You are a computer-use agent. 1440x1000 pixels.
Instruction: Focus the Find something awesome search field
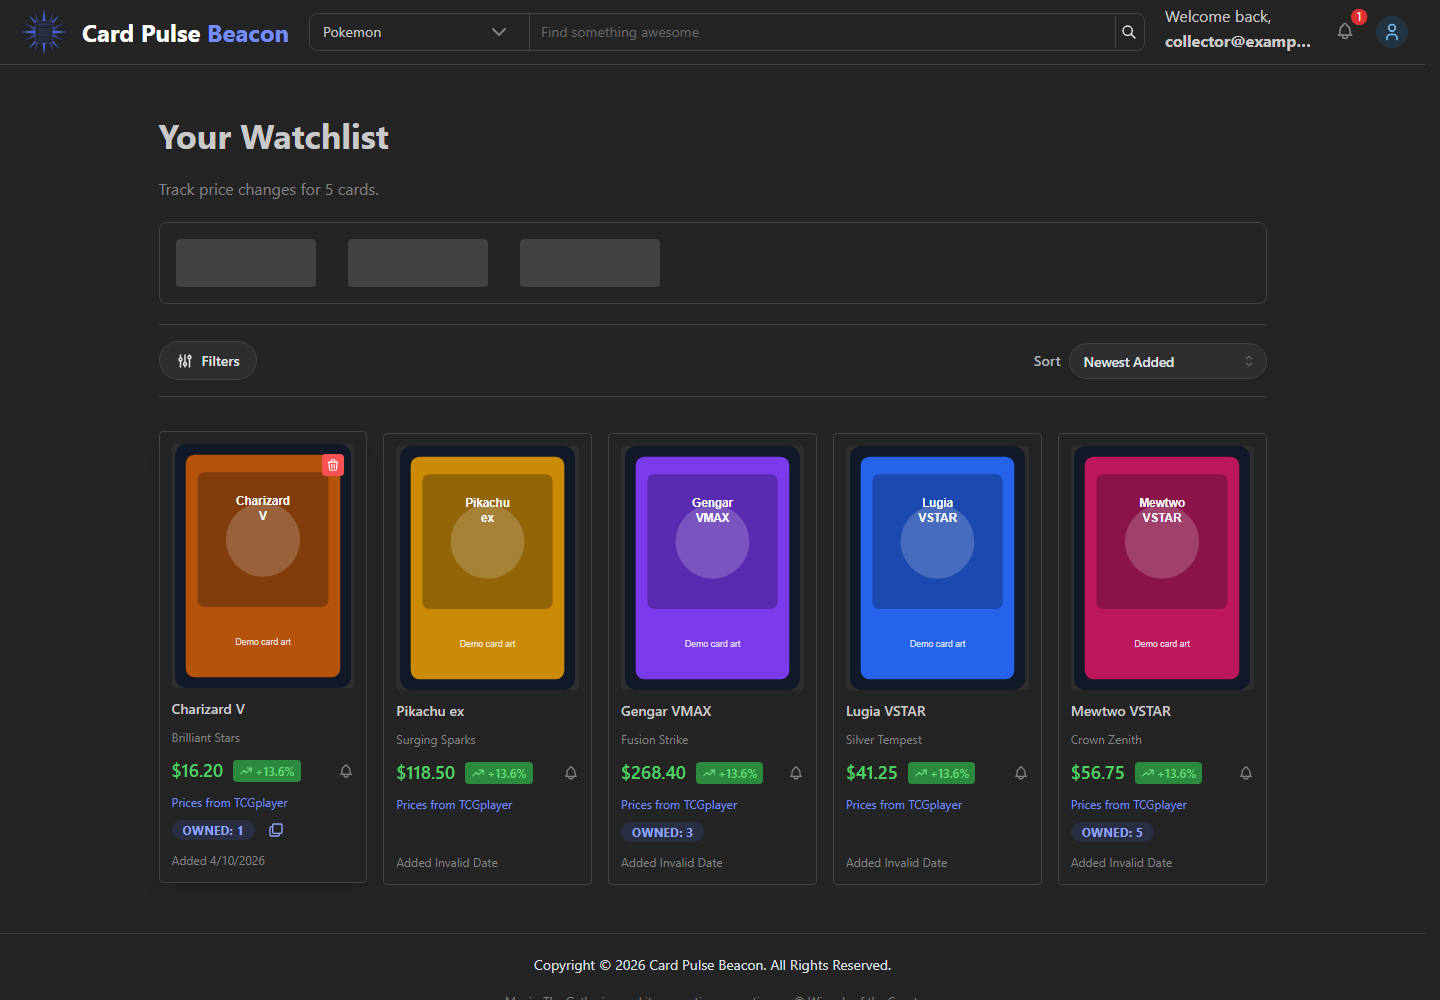[822, 32]
